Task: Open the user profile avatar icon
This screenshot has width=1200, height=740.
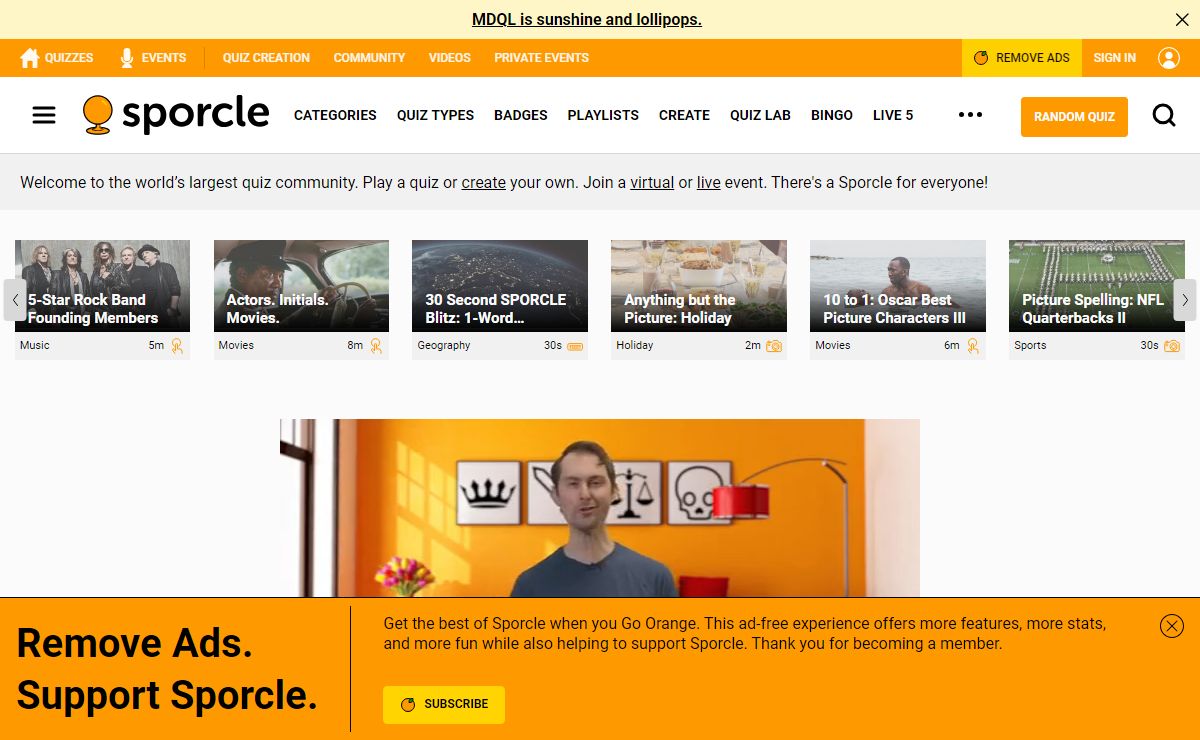Action: click(1169, 58)
